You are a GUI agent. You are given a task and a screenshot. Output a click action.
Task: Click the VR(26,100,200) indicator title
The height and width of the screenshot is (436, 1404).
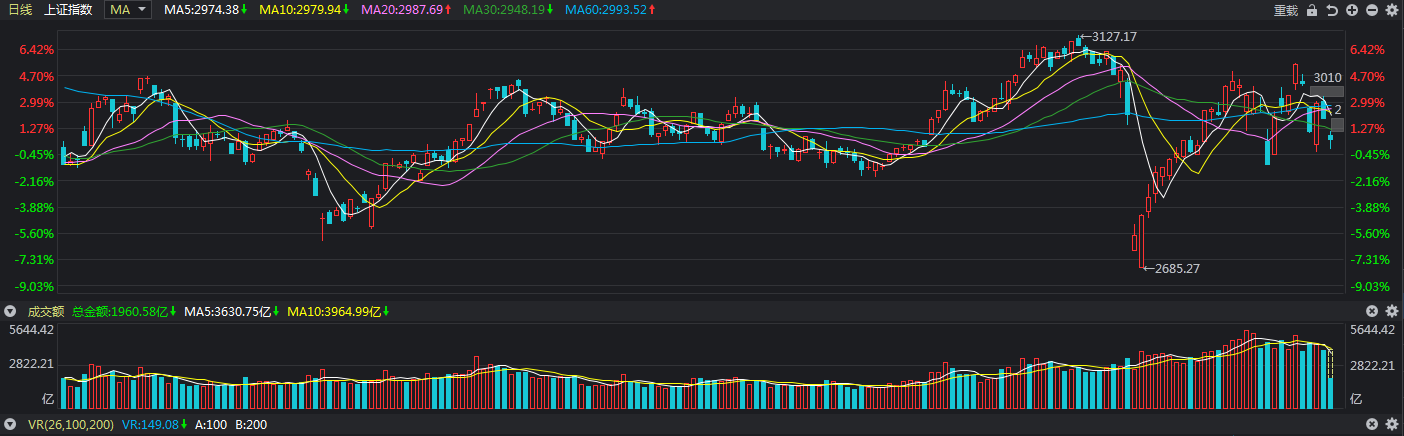pos(70,425)
